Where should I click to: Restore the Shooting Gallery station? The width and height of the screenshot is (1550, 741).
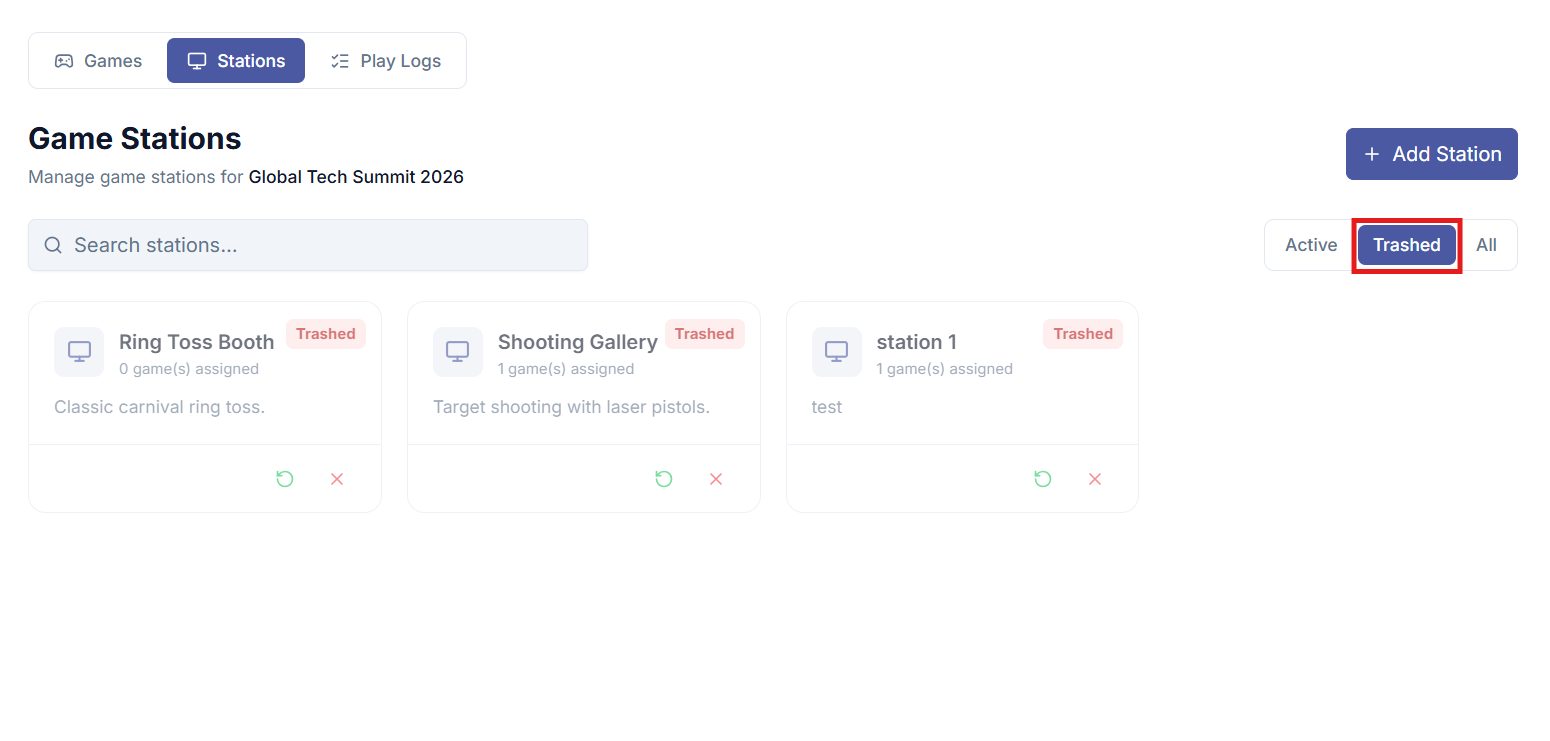pyautogui.click(x=664, y=479)
